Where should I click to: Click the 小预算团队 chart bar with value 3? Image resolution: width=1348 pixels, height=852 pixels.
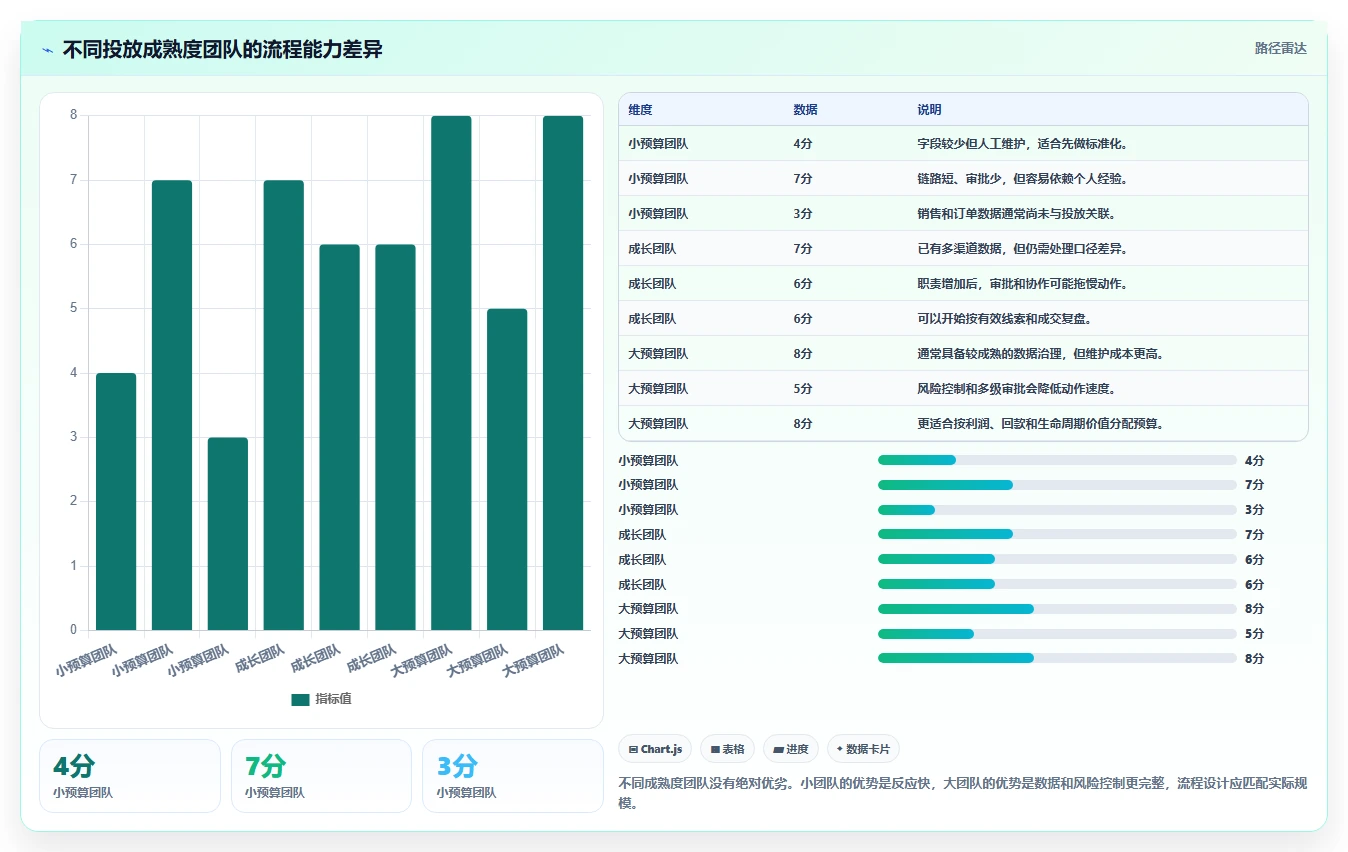pyautogui.click(x=228, y=534)
